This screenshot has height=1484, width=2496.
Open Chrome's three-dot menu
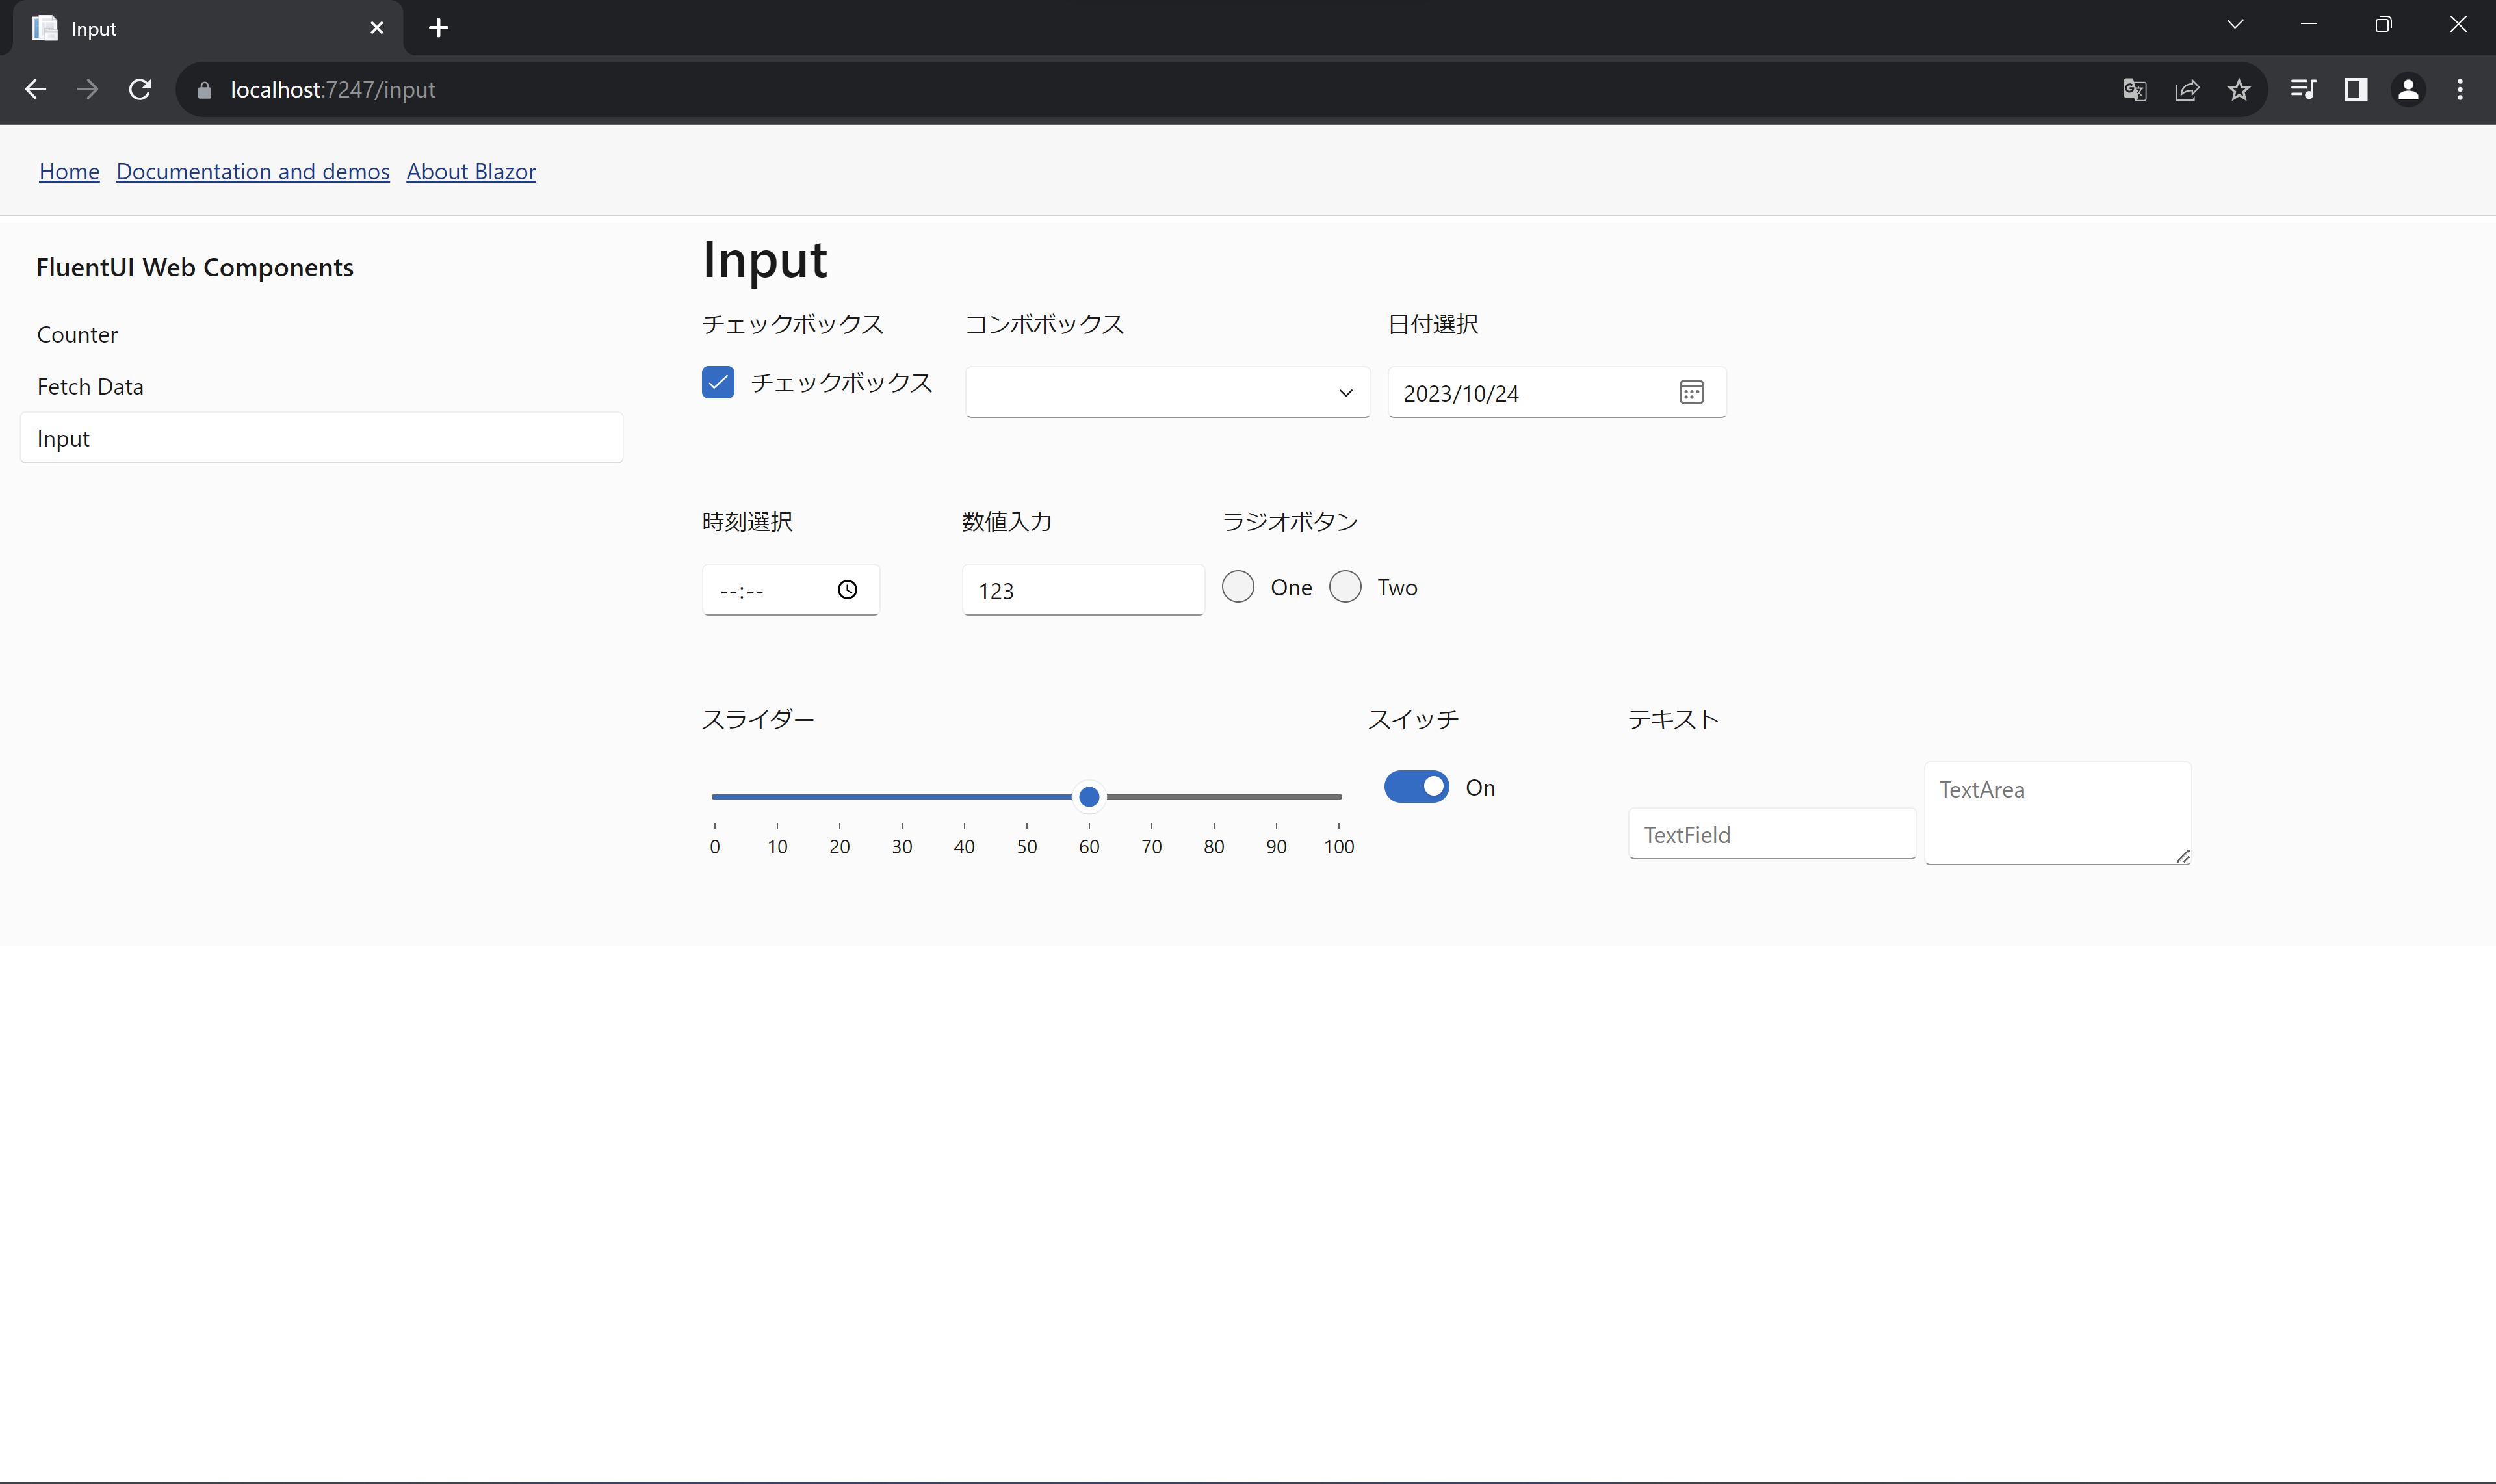(x=2460, y=90)
